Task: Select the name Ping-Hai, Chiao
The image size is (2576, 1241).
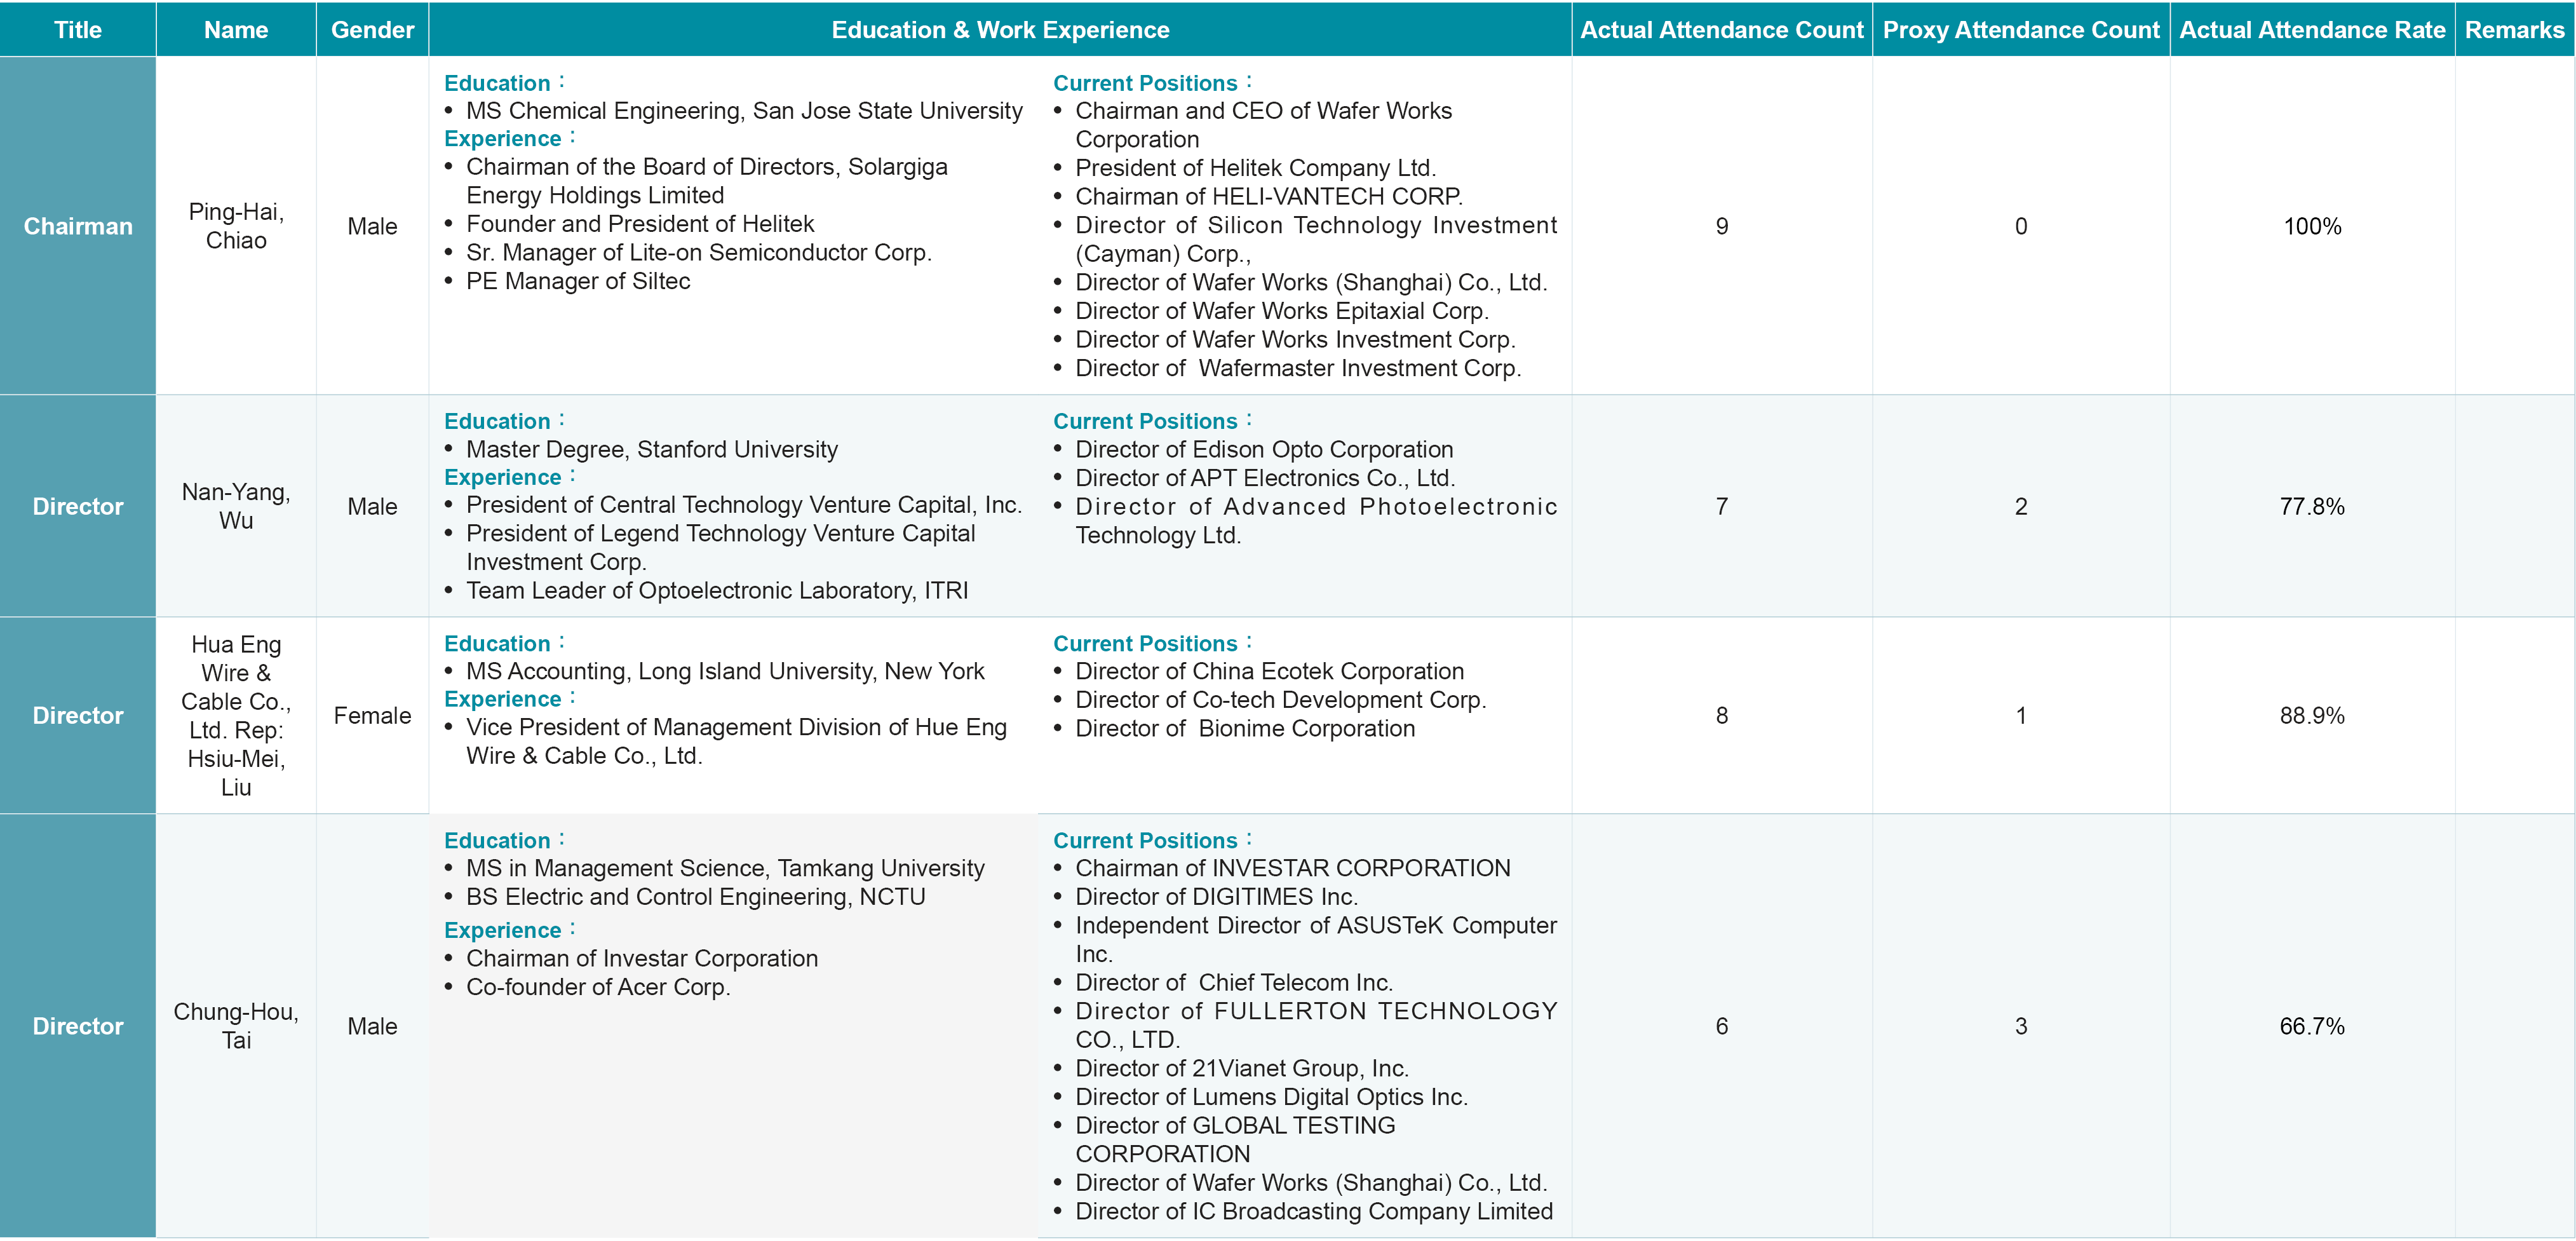Action: pyautogui.click(x=236, y=226)
